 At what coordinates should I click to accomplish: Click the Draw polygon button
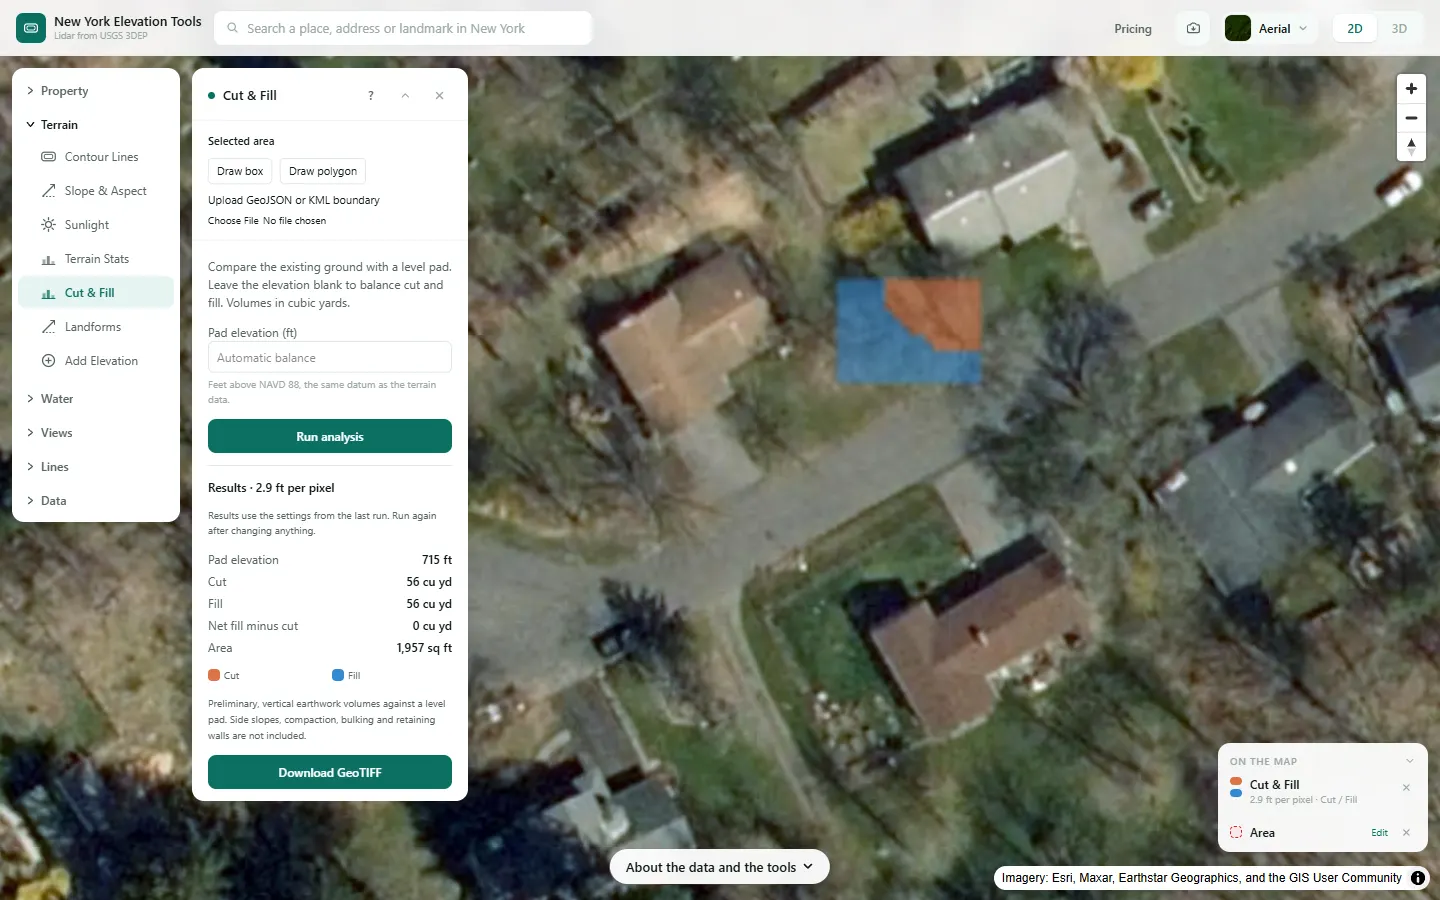coord(323,171)
